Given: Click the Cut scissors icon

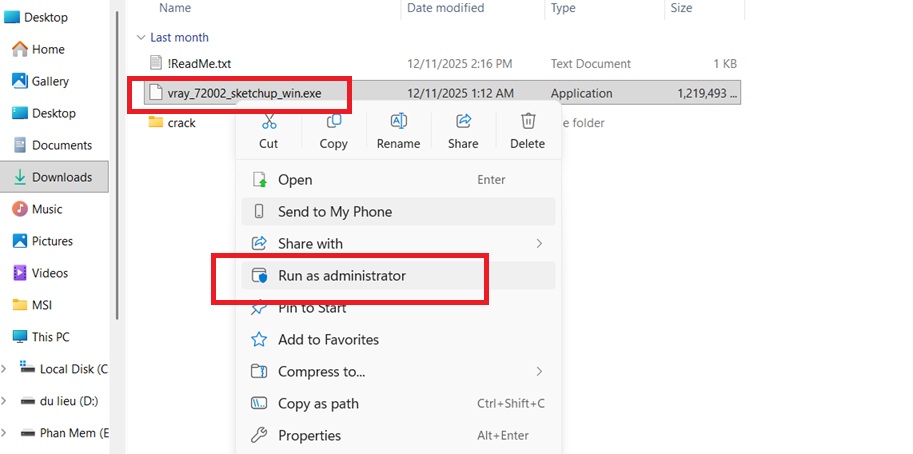Looking at the screenshot, I should click(268, 122).
